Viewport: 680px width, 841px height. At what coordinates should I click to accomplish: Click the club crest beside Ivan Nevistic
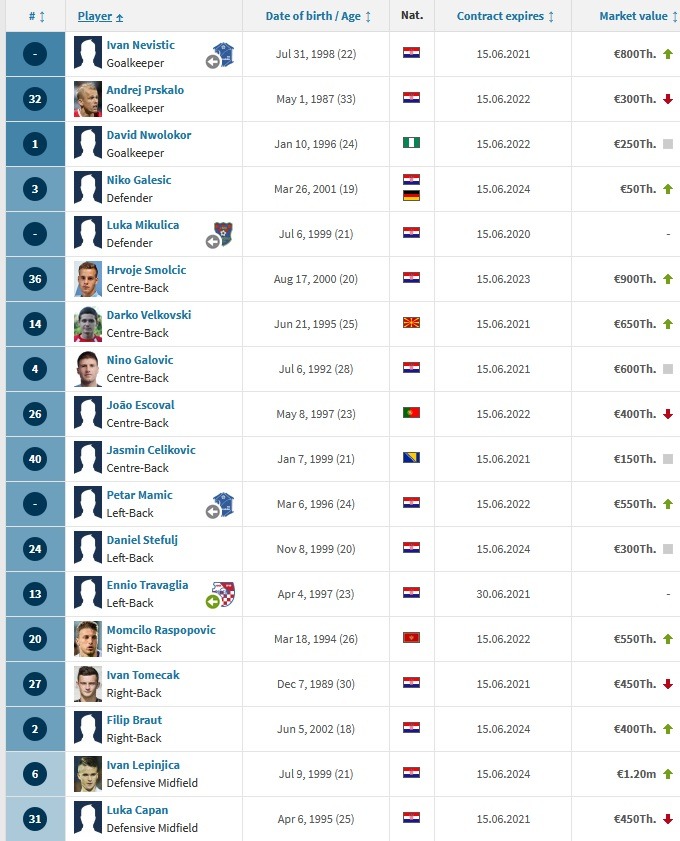pos(223,54)
